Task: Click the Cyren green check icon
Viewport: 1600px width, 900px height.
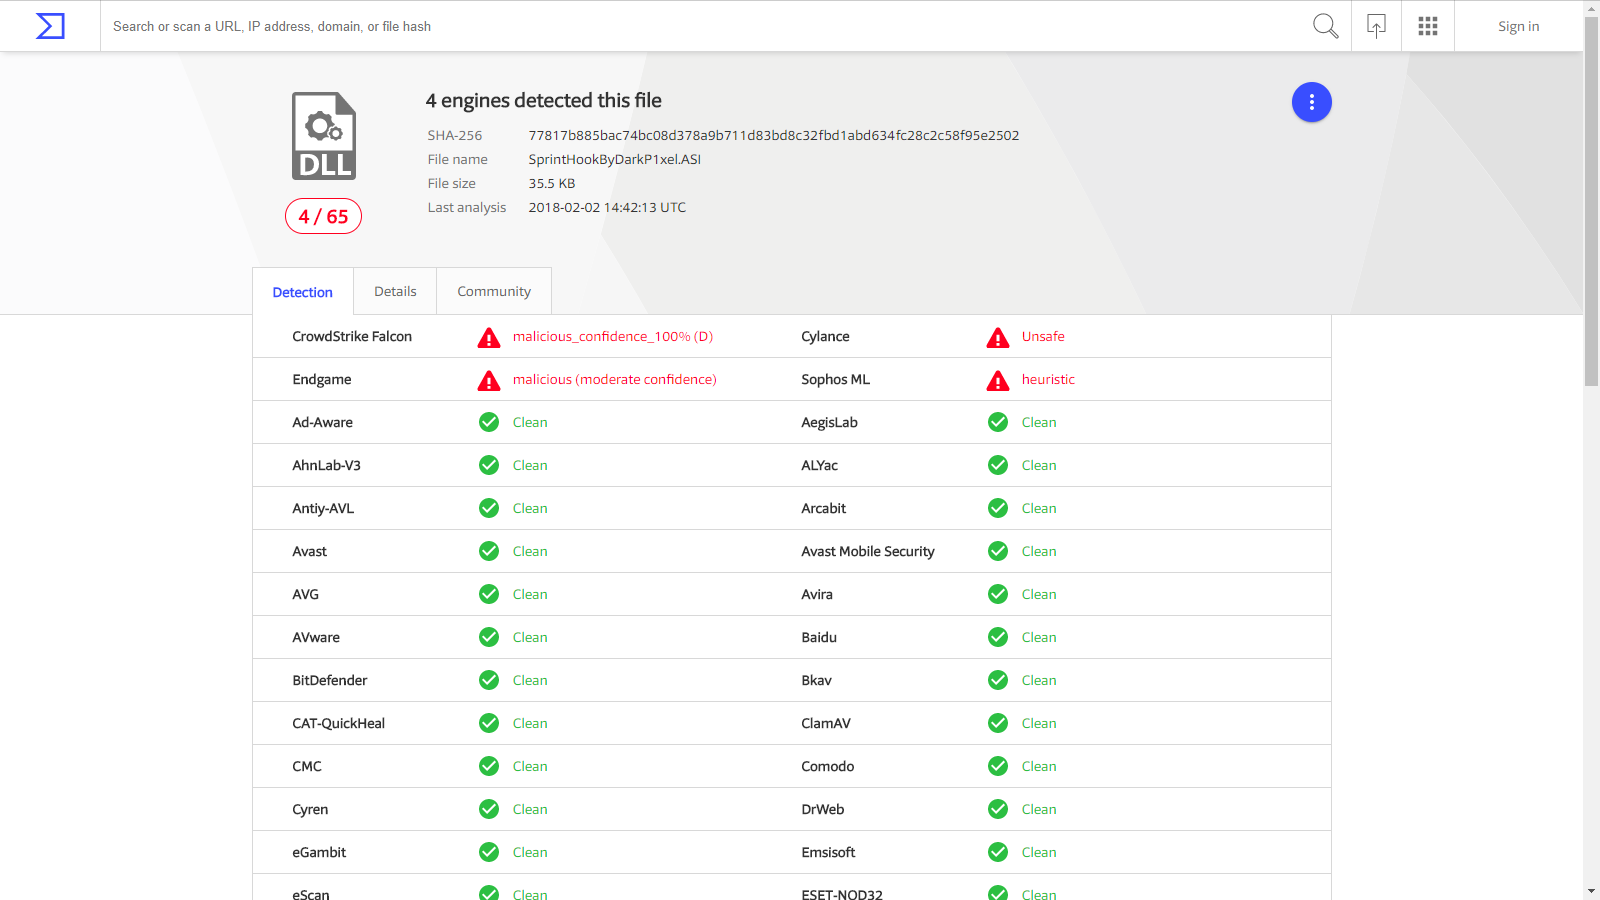Action: 489,809
